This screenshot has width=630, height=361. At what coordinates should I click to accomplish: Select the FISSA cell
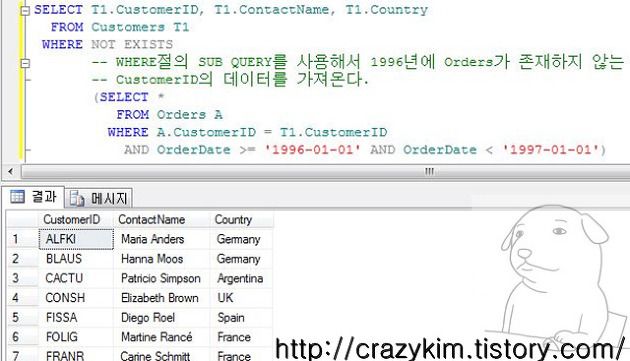coord(76,318)
